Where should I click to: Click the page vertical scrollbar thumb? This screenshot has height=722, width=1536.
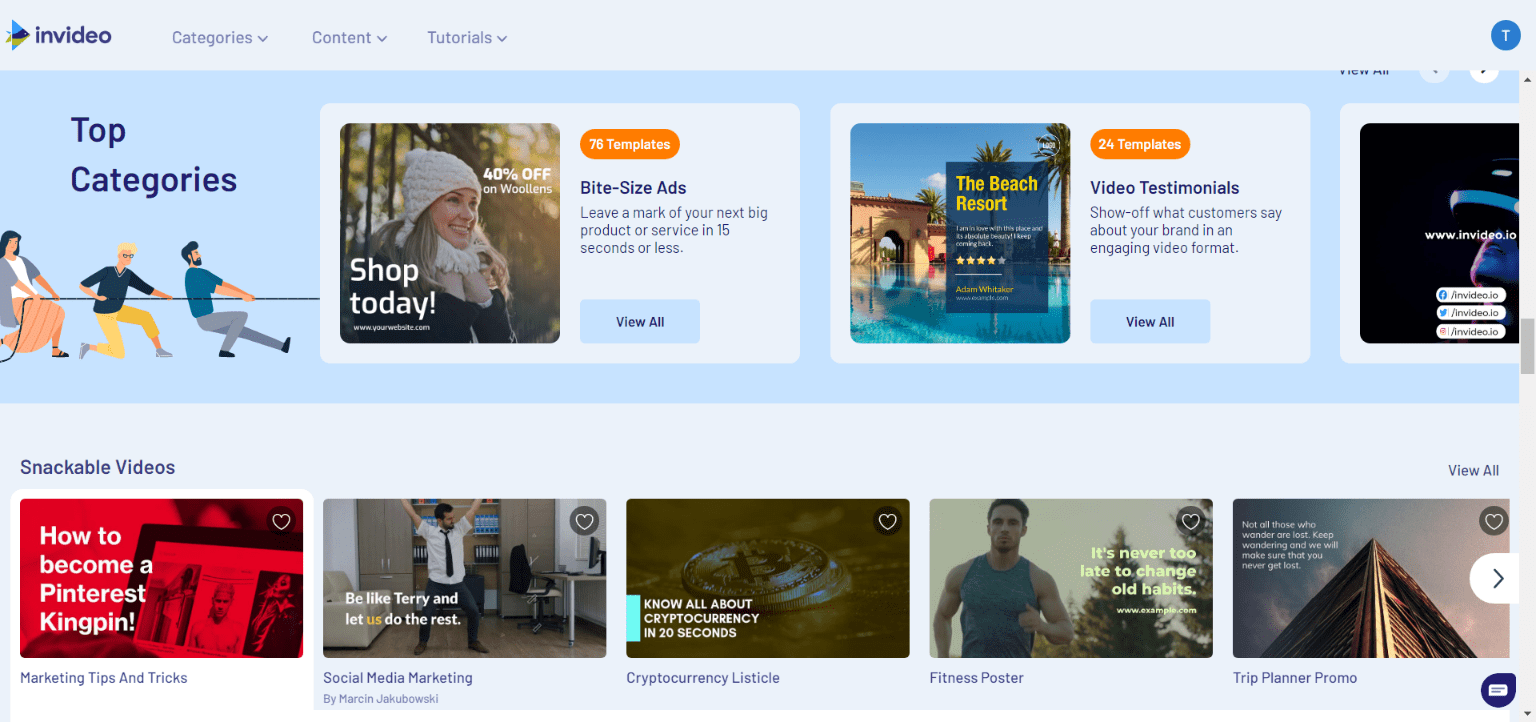(x=1527, y=346)
